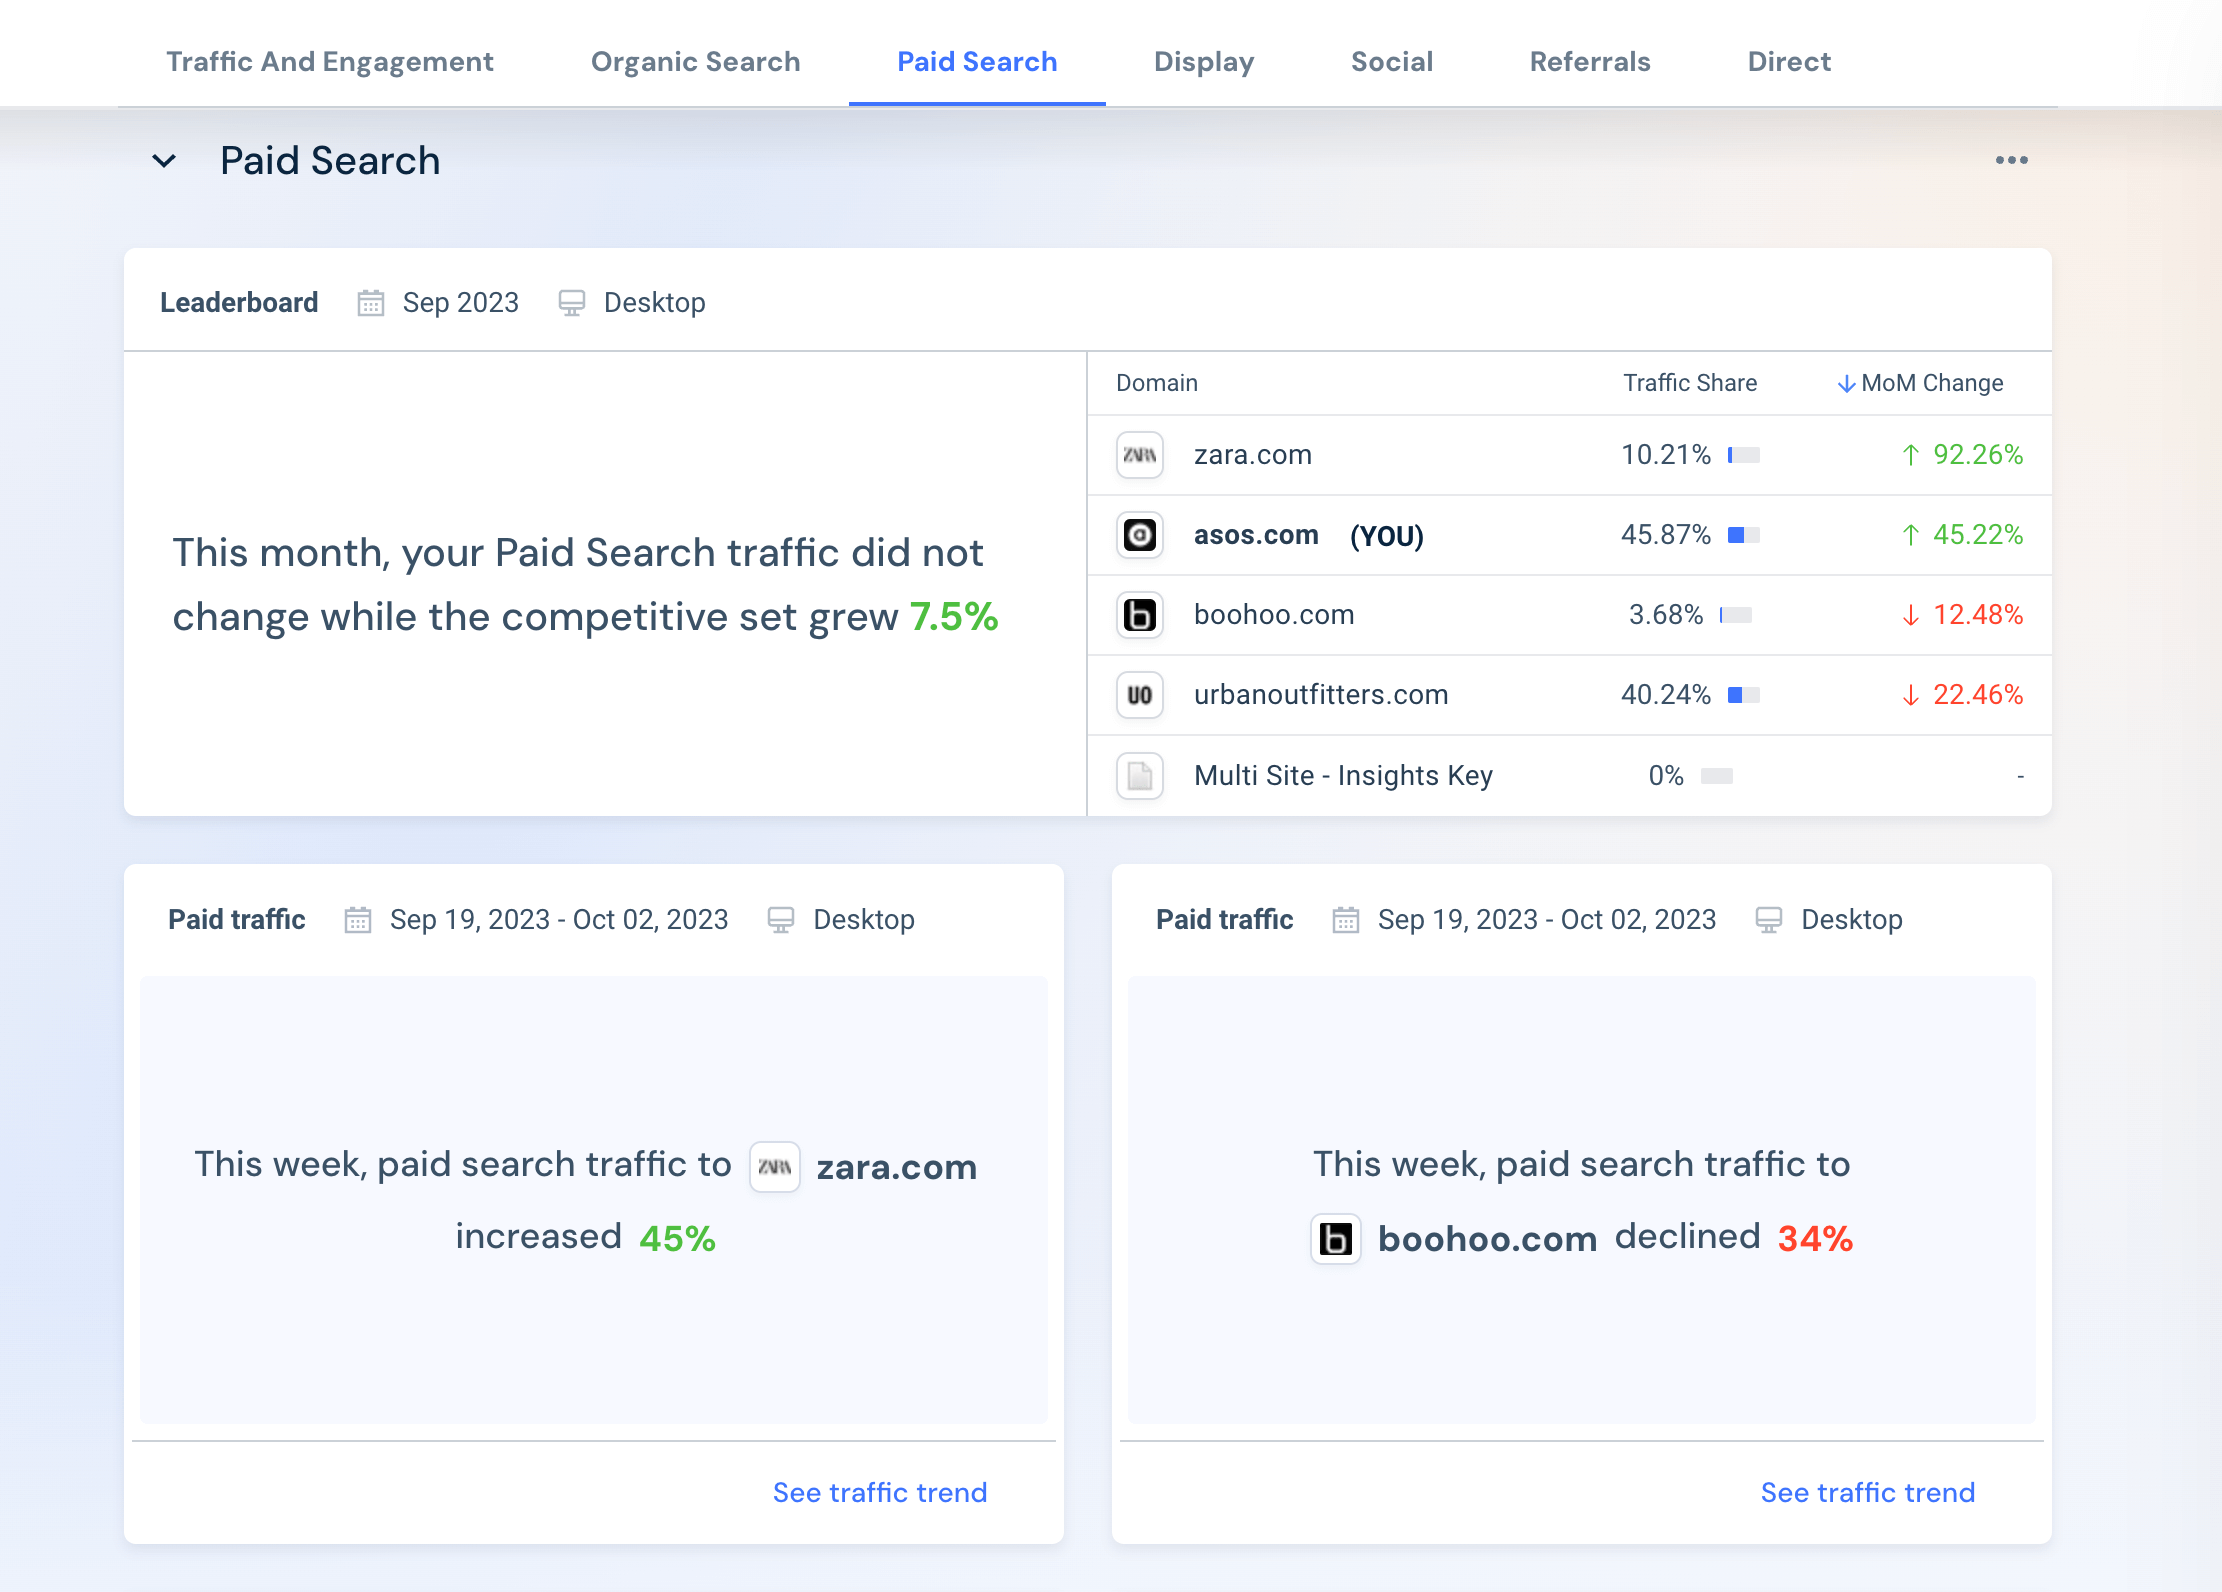Click See traffic trend for zara.com

(x=879, y=1491)
